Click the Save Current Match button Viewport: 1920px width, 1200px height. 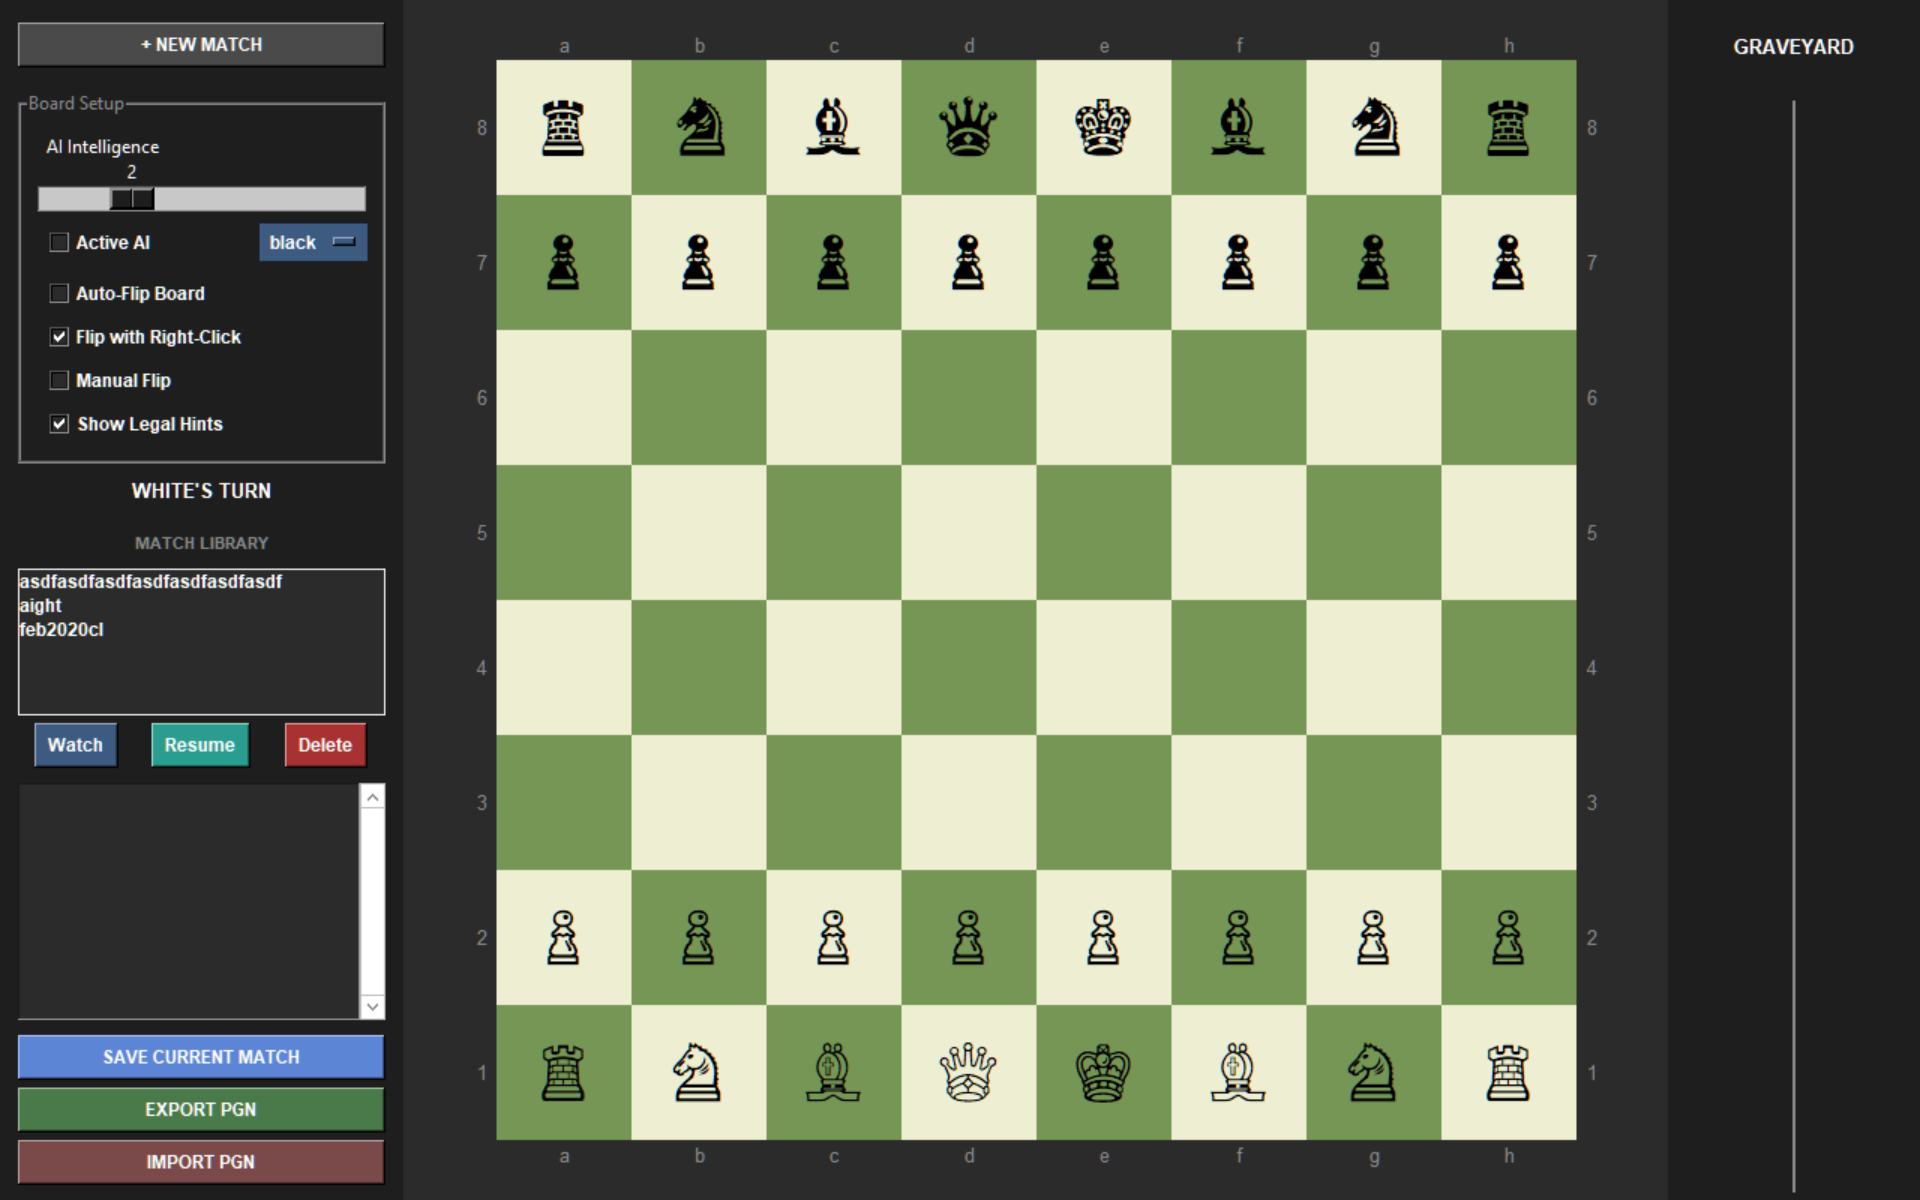(x=201, y=1057)
